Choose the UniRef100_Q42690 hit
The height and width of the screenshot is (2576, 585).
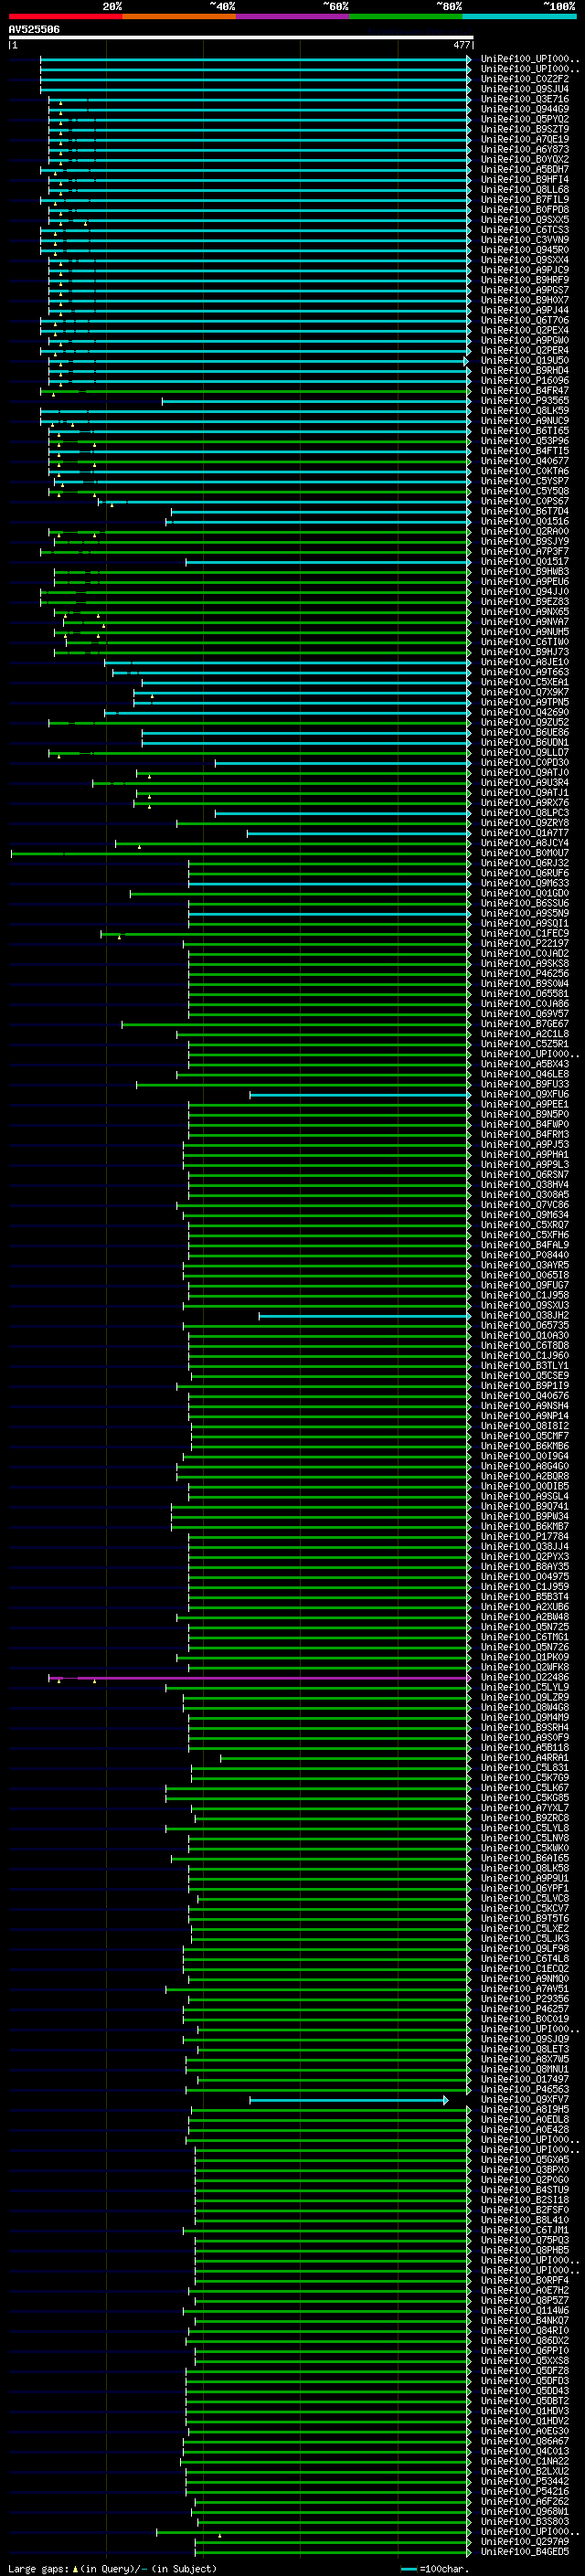click(525, 712)
